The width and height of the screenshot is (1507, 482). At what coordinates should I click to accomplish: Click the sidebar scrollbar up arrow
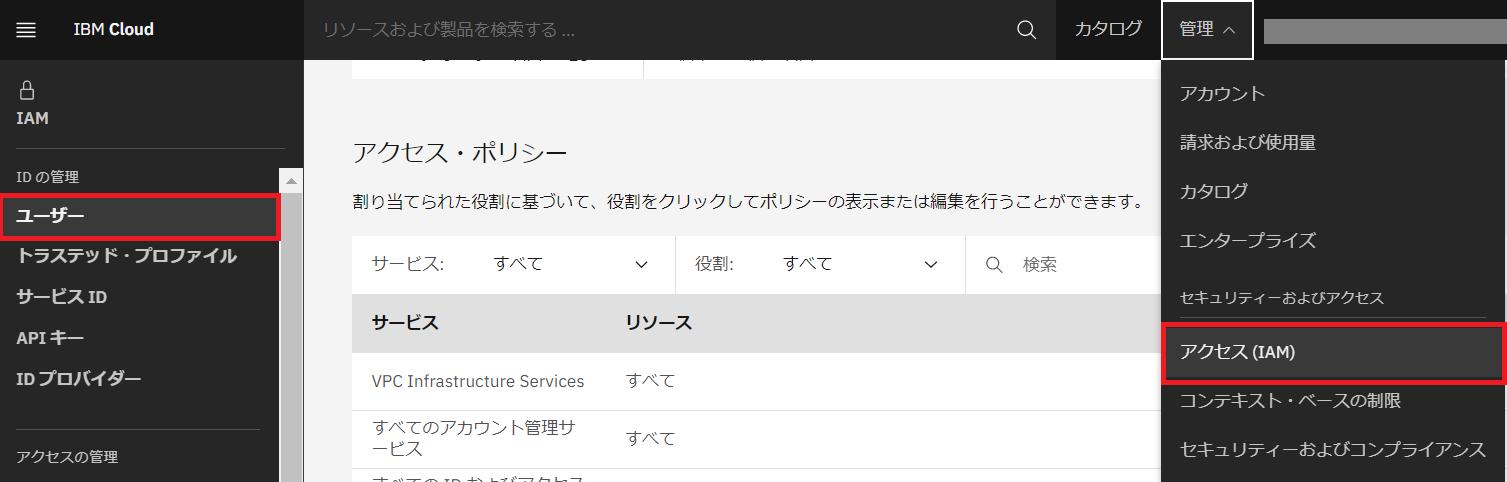[292, 182]
